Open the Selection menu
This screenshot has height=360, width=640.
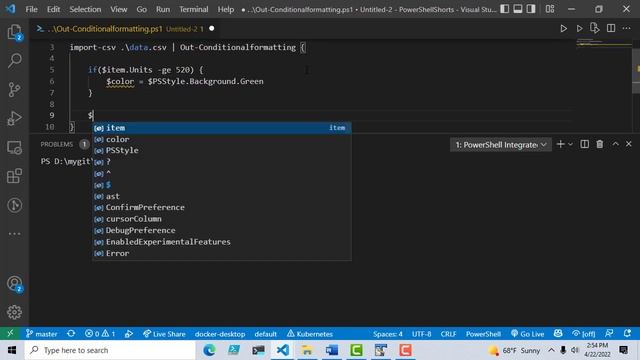[85, 9]
